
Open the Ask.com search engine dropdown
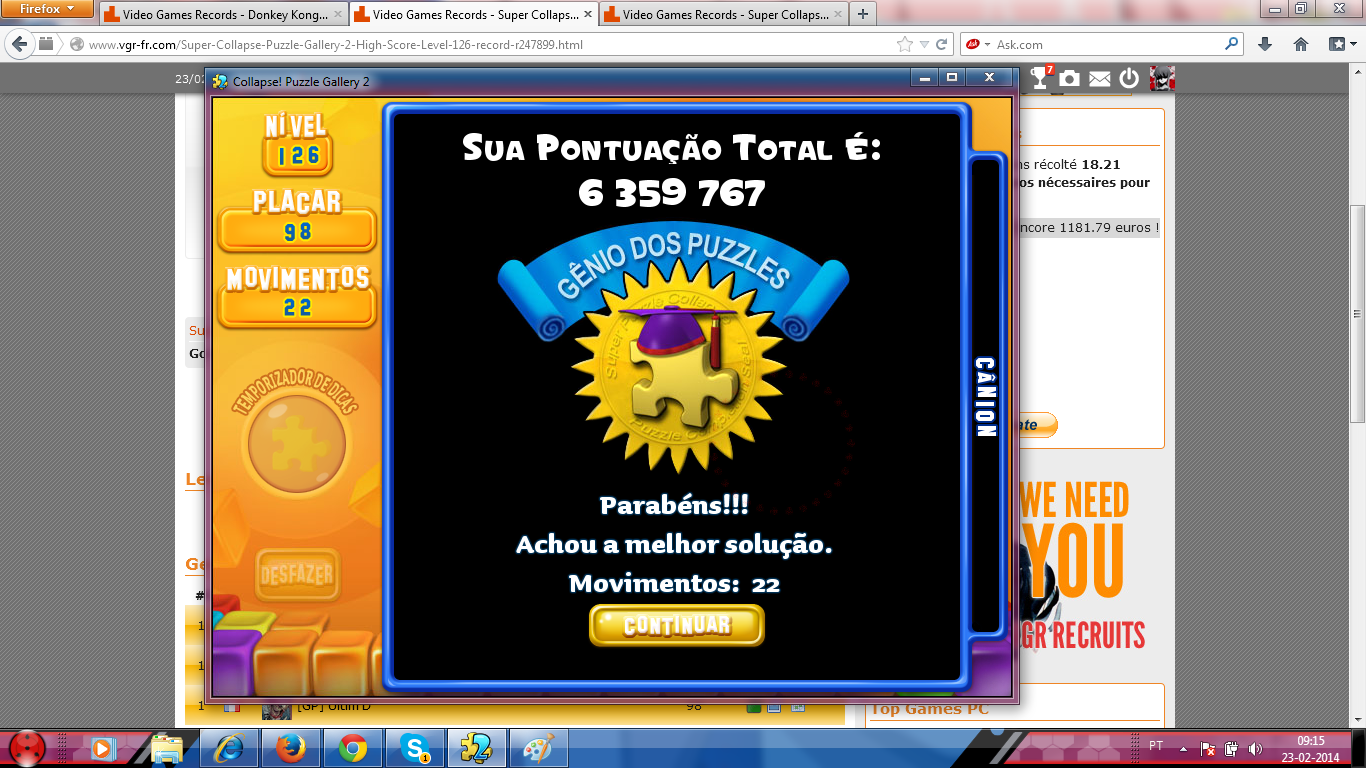point(977,45)
